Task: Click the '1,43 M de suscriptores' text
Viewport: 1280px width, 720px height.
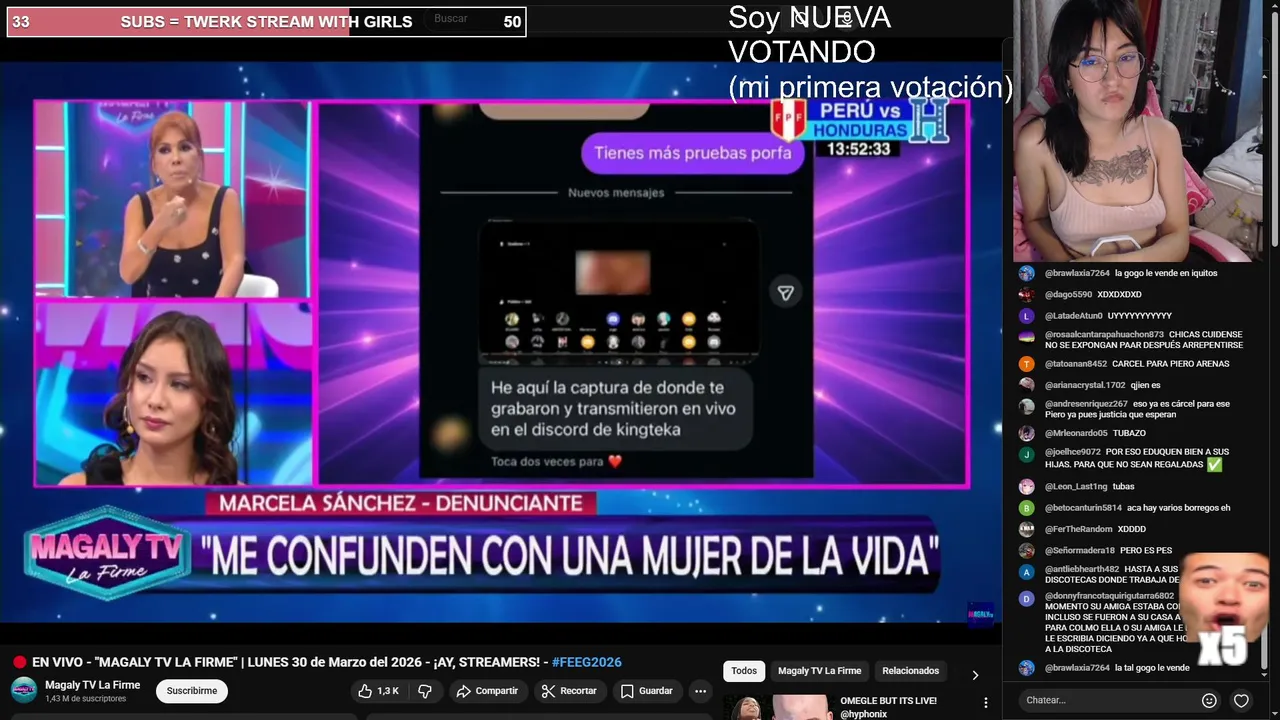Action: click(x=85, y=699)
